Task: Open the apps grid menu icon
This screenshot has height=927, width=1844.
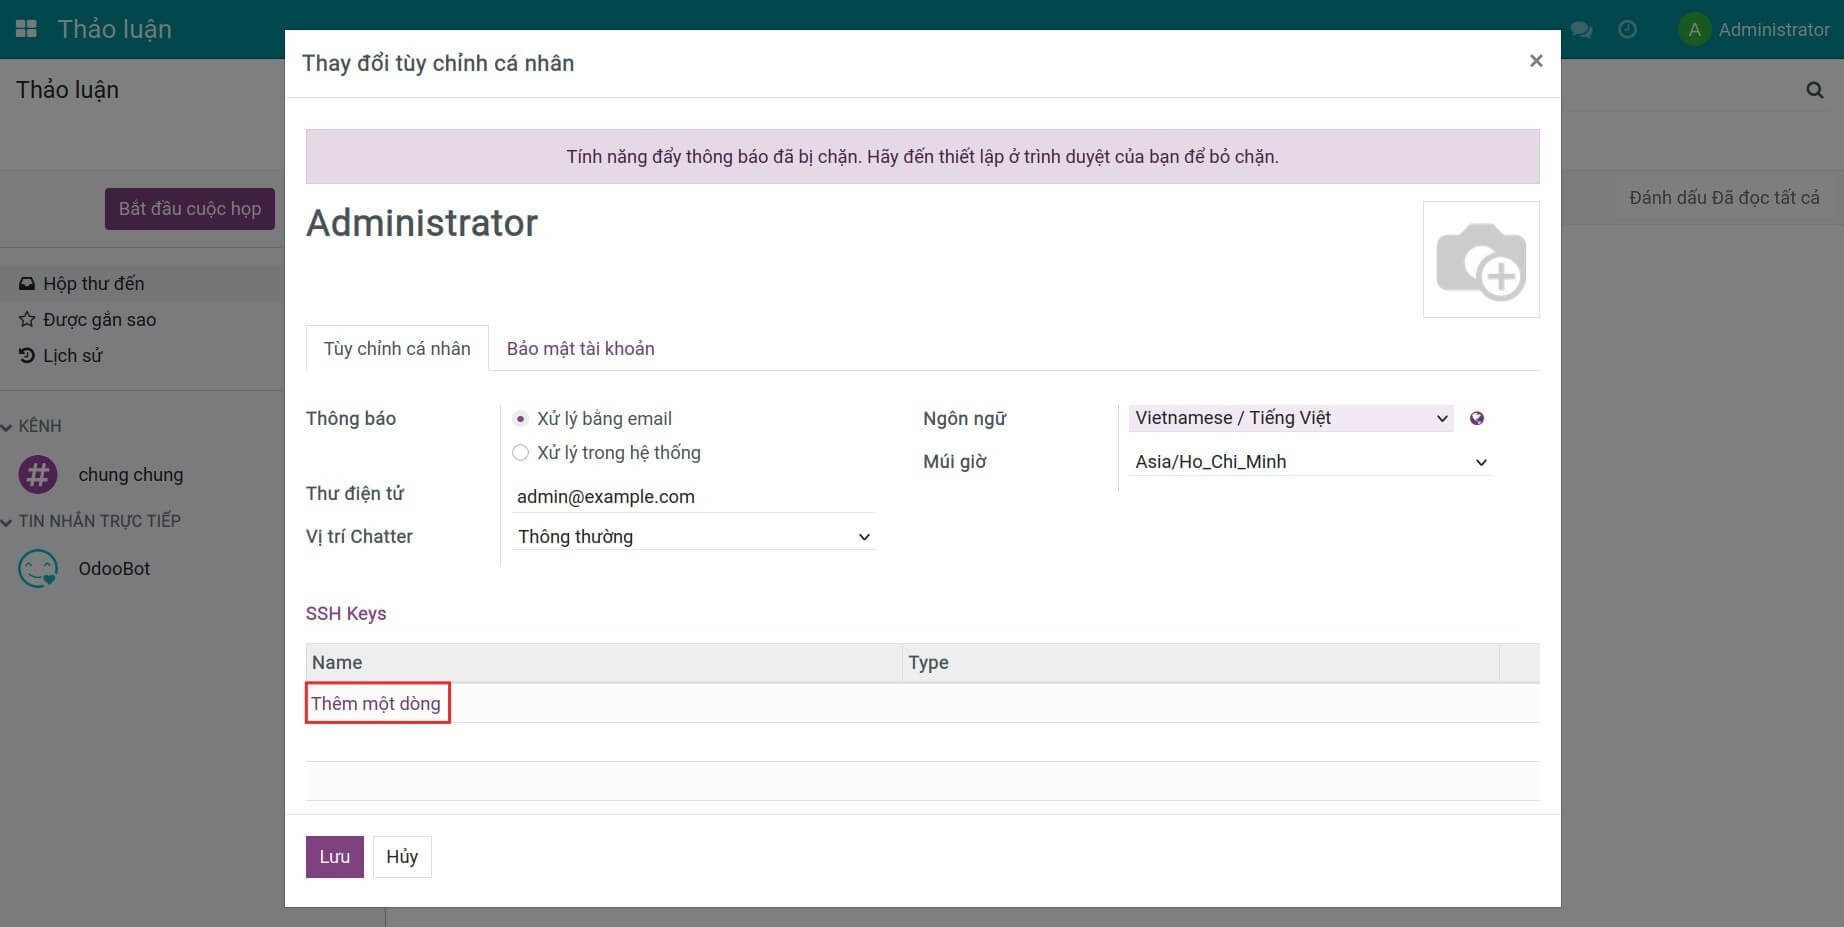Action: coord(26,29)
